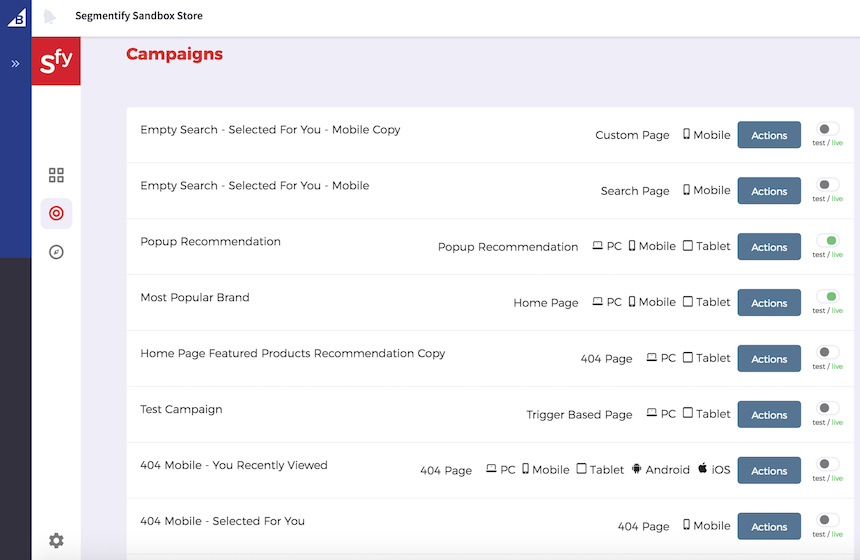Open settings gear icon at sidebar bottom
The image size is (860, 560).
(x=56, y=540)
